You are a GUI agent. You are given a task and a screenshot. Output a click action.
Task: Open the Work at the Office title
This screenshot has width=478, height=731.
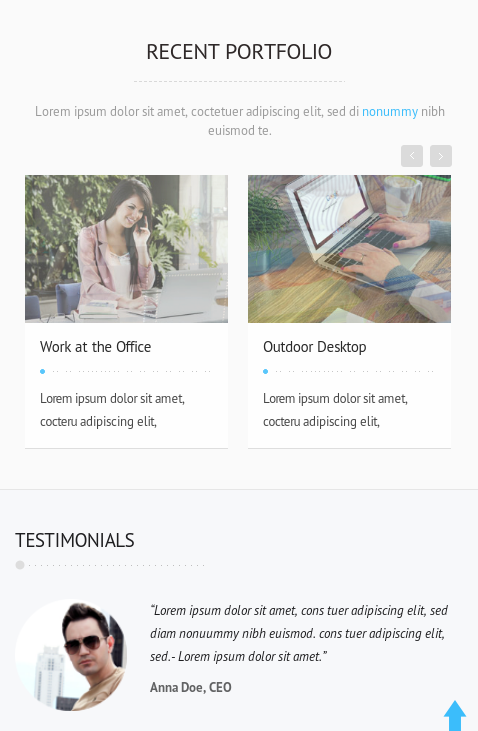click(96, 347)
